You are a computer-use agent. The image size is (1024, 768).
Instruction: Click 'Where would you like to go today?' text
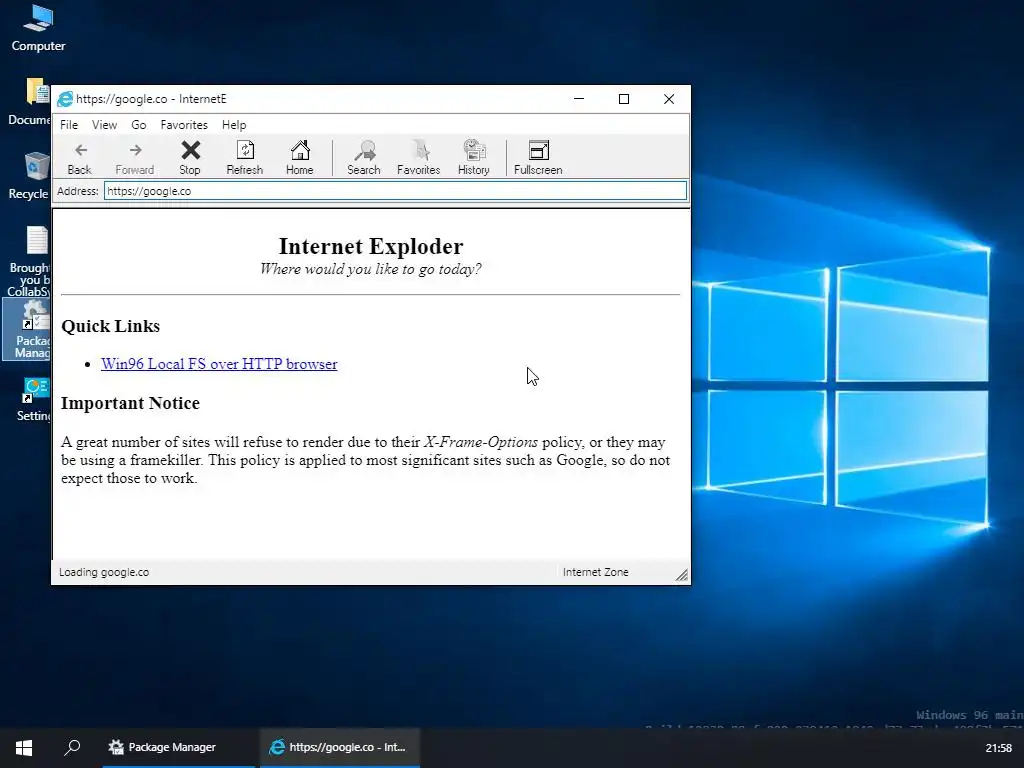point(371,269)
